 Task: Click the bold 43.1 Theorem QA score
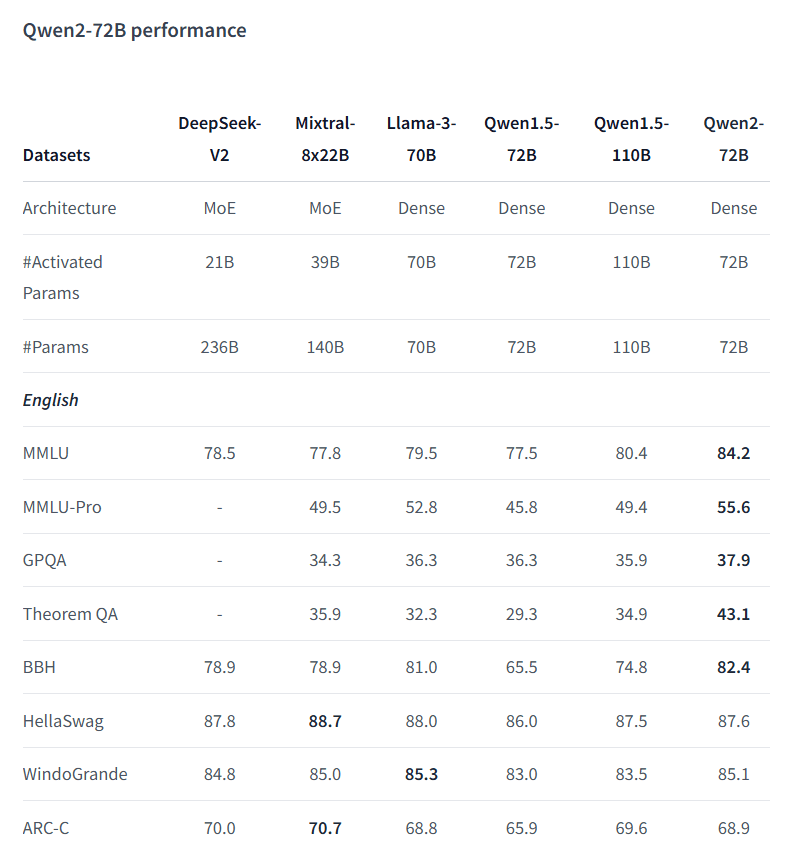733,614
